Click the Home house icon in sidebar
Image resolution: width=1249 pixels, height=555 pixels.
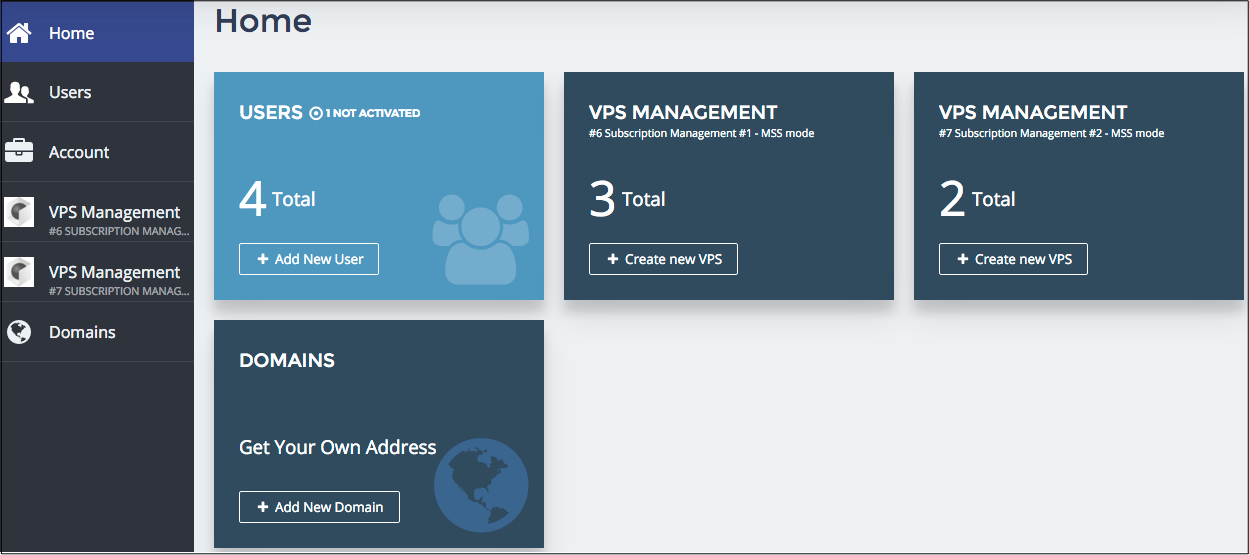pos(19,33)
